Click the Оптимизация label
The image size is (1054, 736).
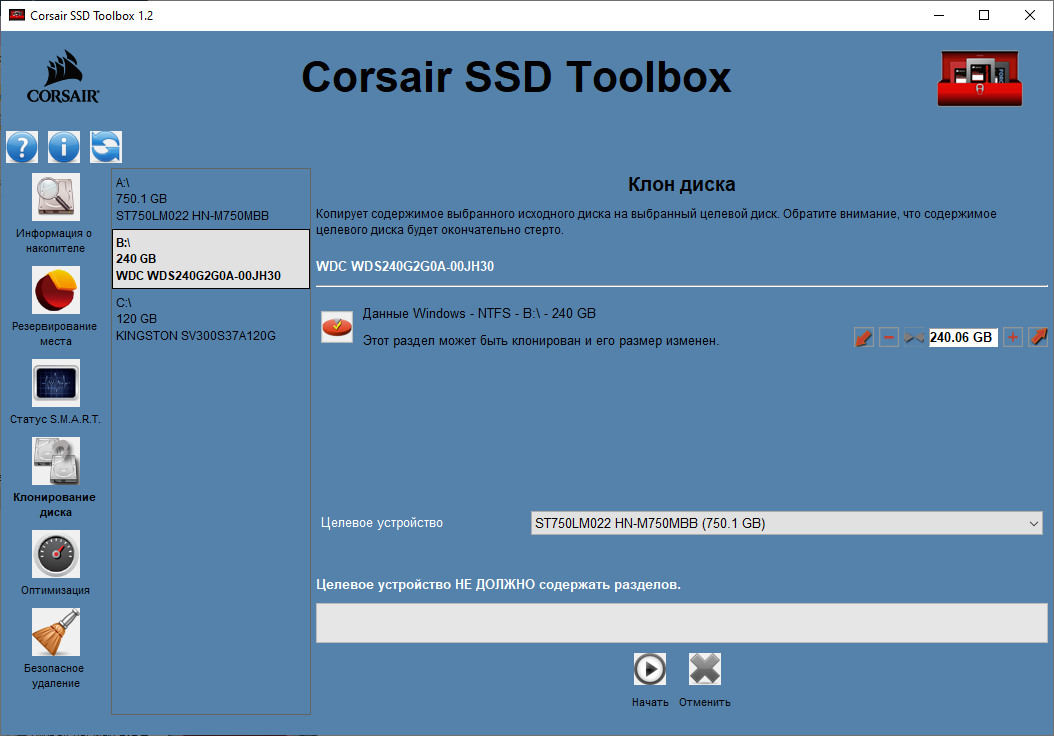[x=55, y=590]
